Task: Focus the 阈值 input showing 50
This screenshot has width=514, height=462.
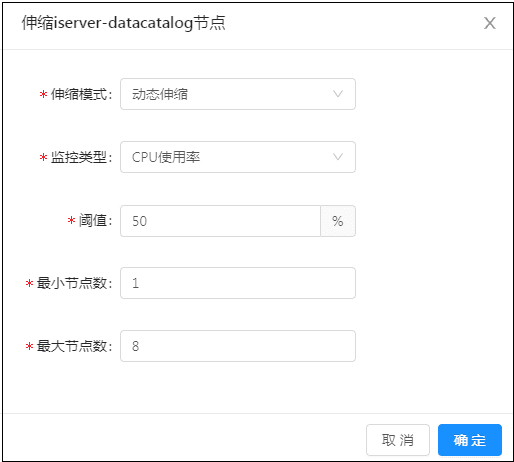Action: click(x=220, y=221)
